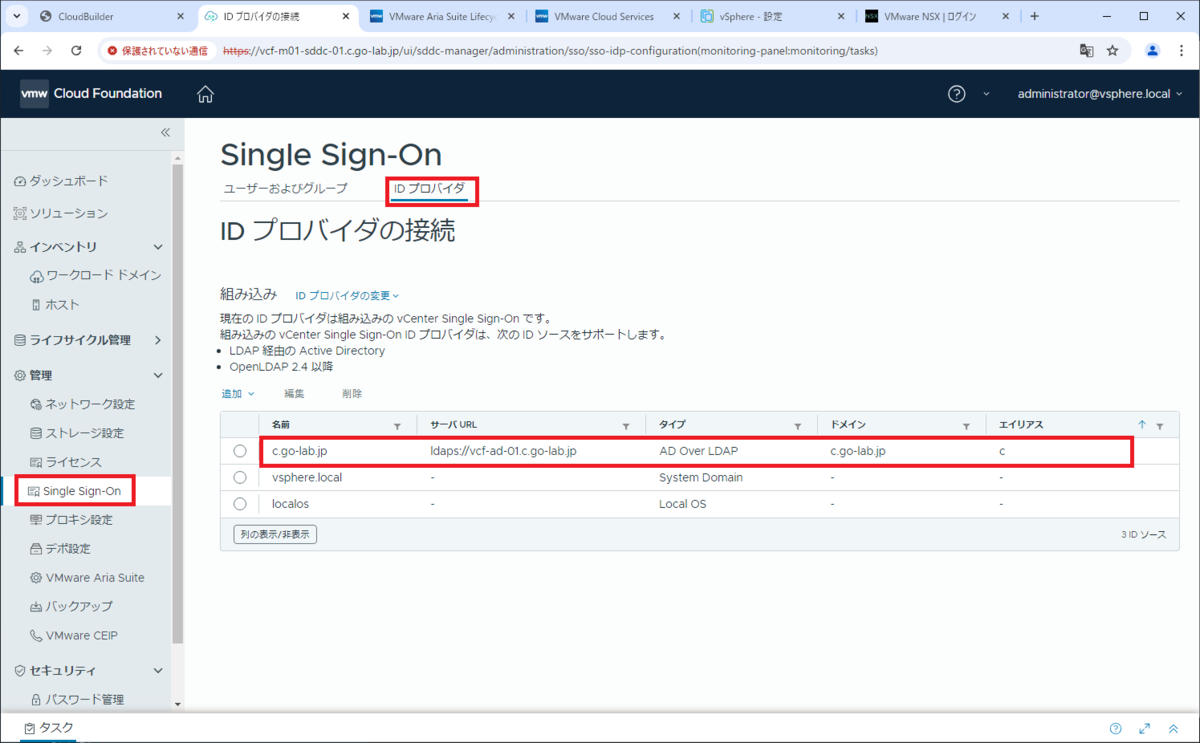Open Single Sign-On in sidebar
1200x743 pixels.
click(x=75, y=491)
